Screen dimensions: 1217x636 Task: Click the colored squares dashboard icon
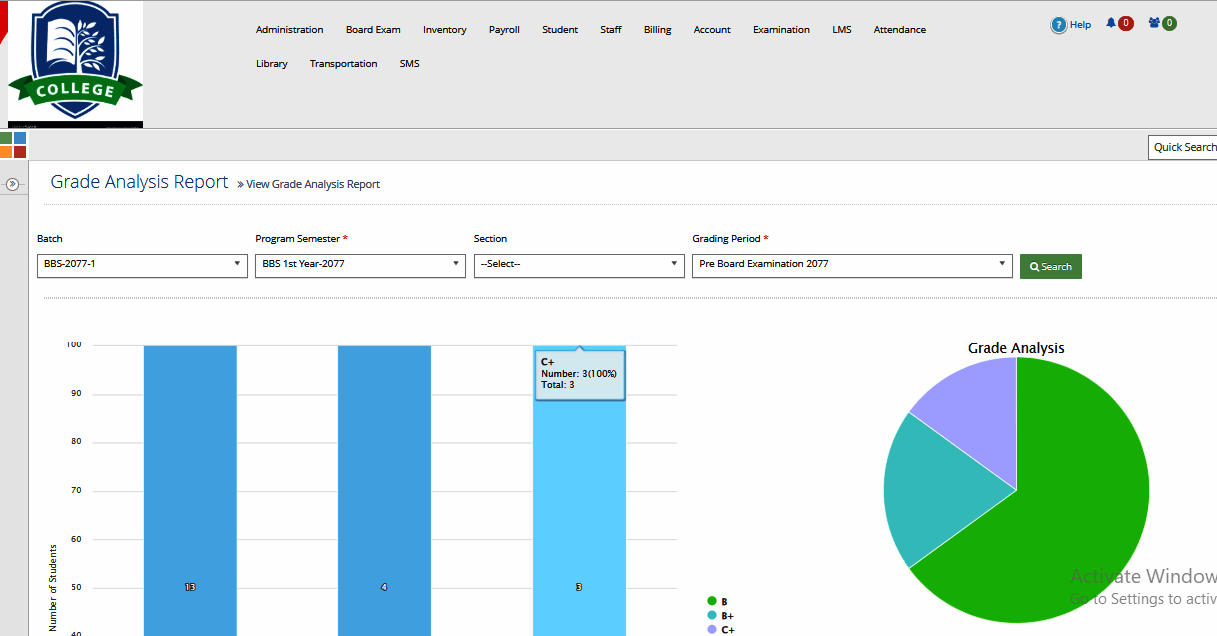click(13, 145)
